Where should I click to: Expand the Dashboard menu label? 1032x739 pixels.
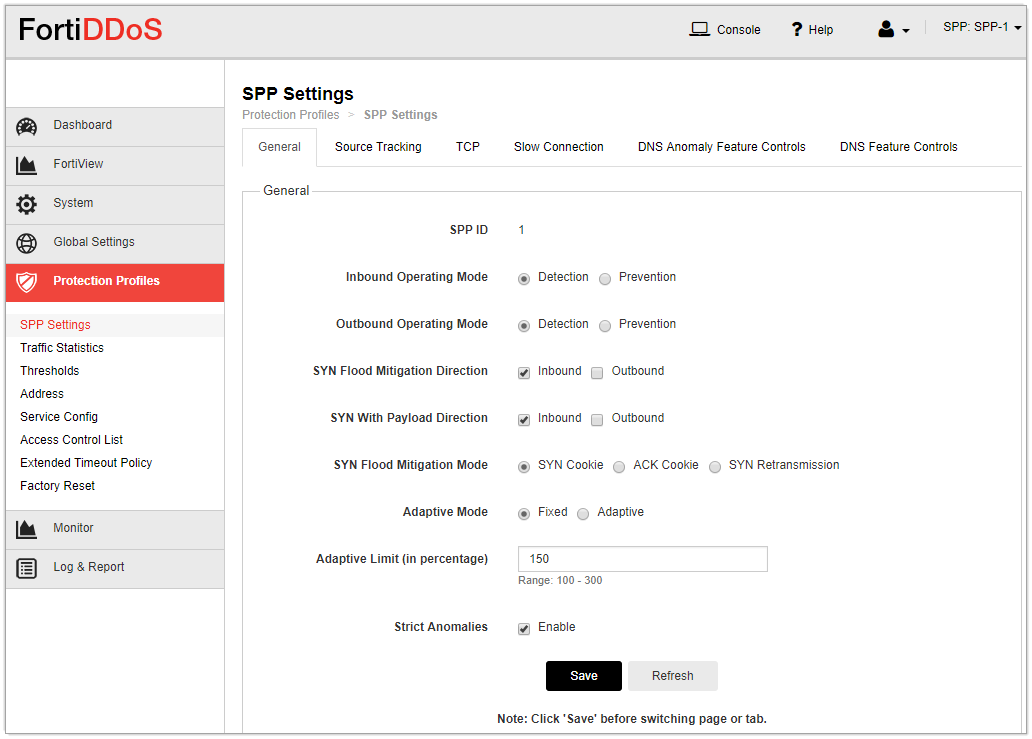click(x=82, y=125)
